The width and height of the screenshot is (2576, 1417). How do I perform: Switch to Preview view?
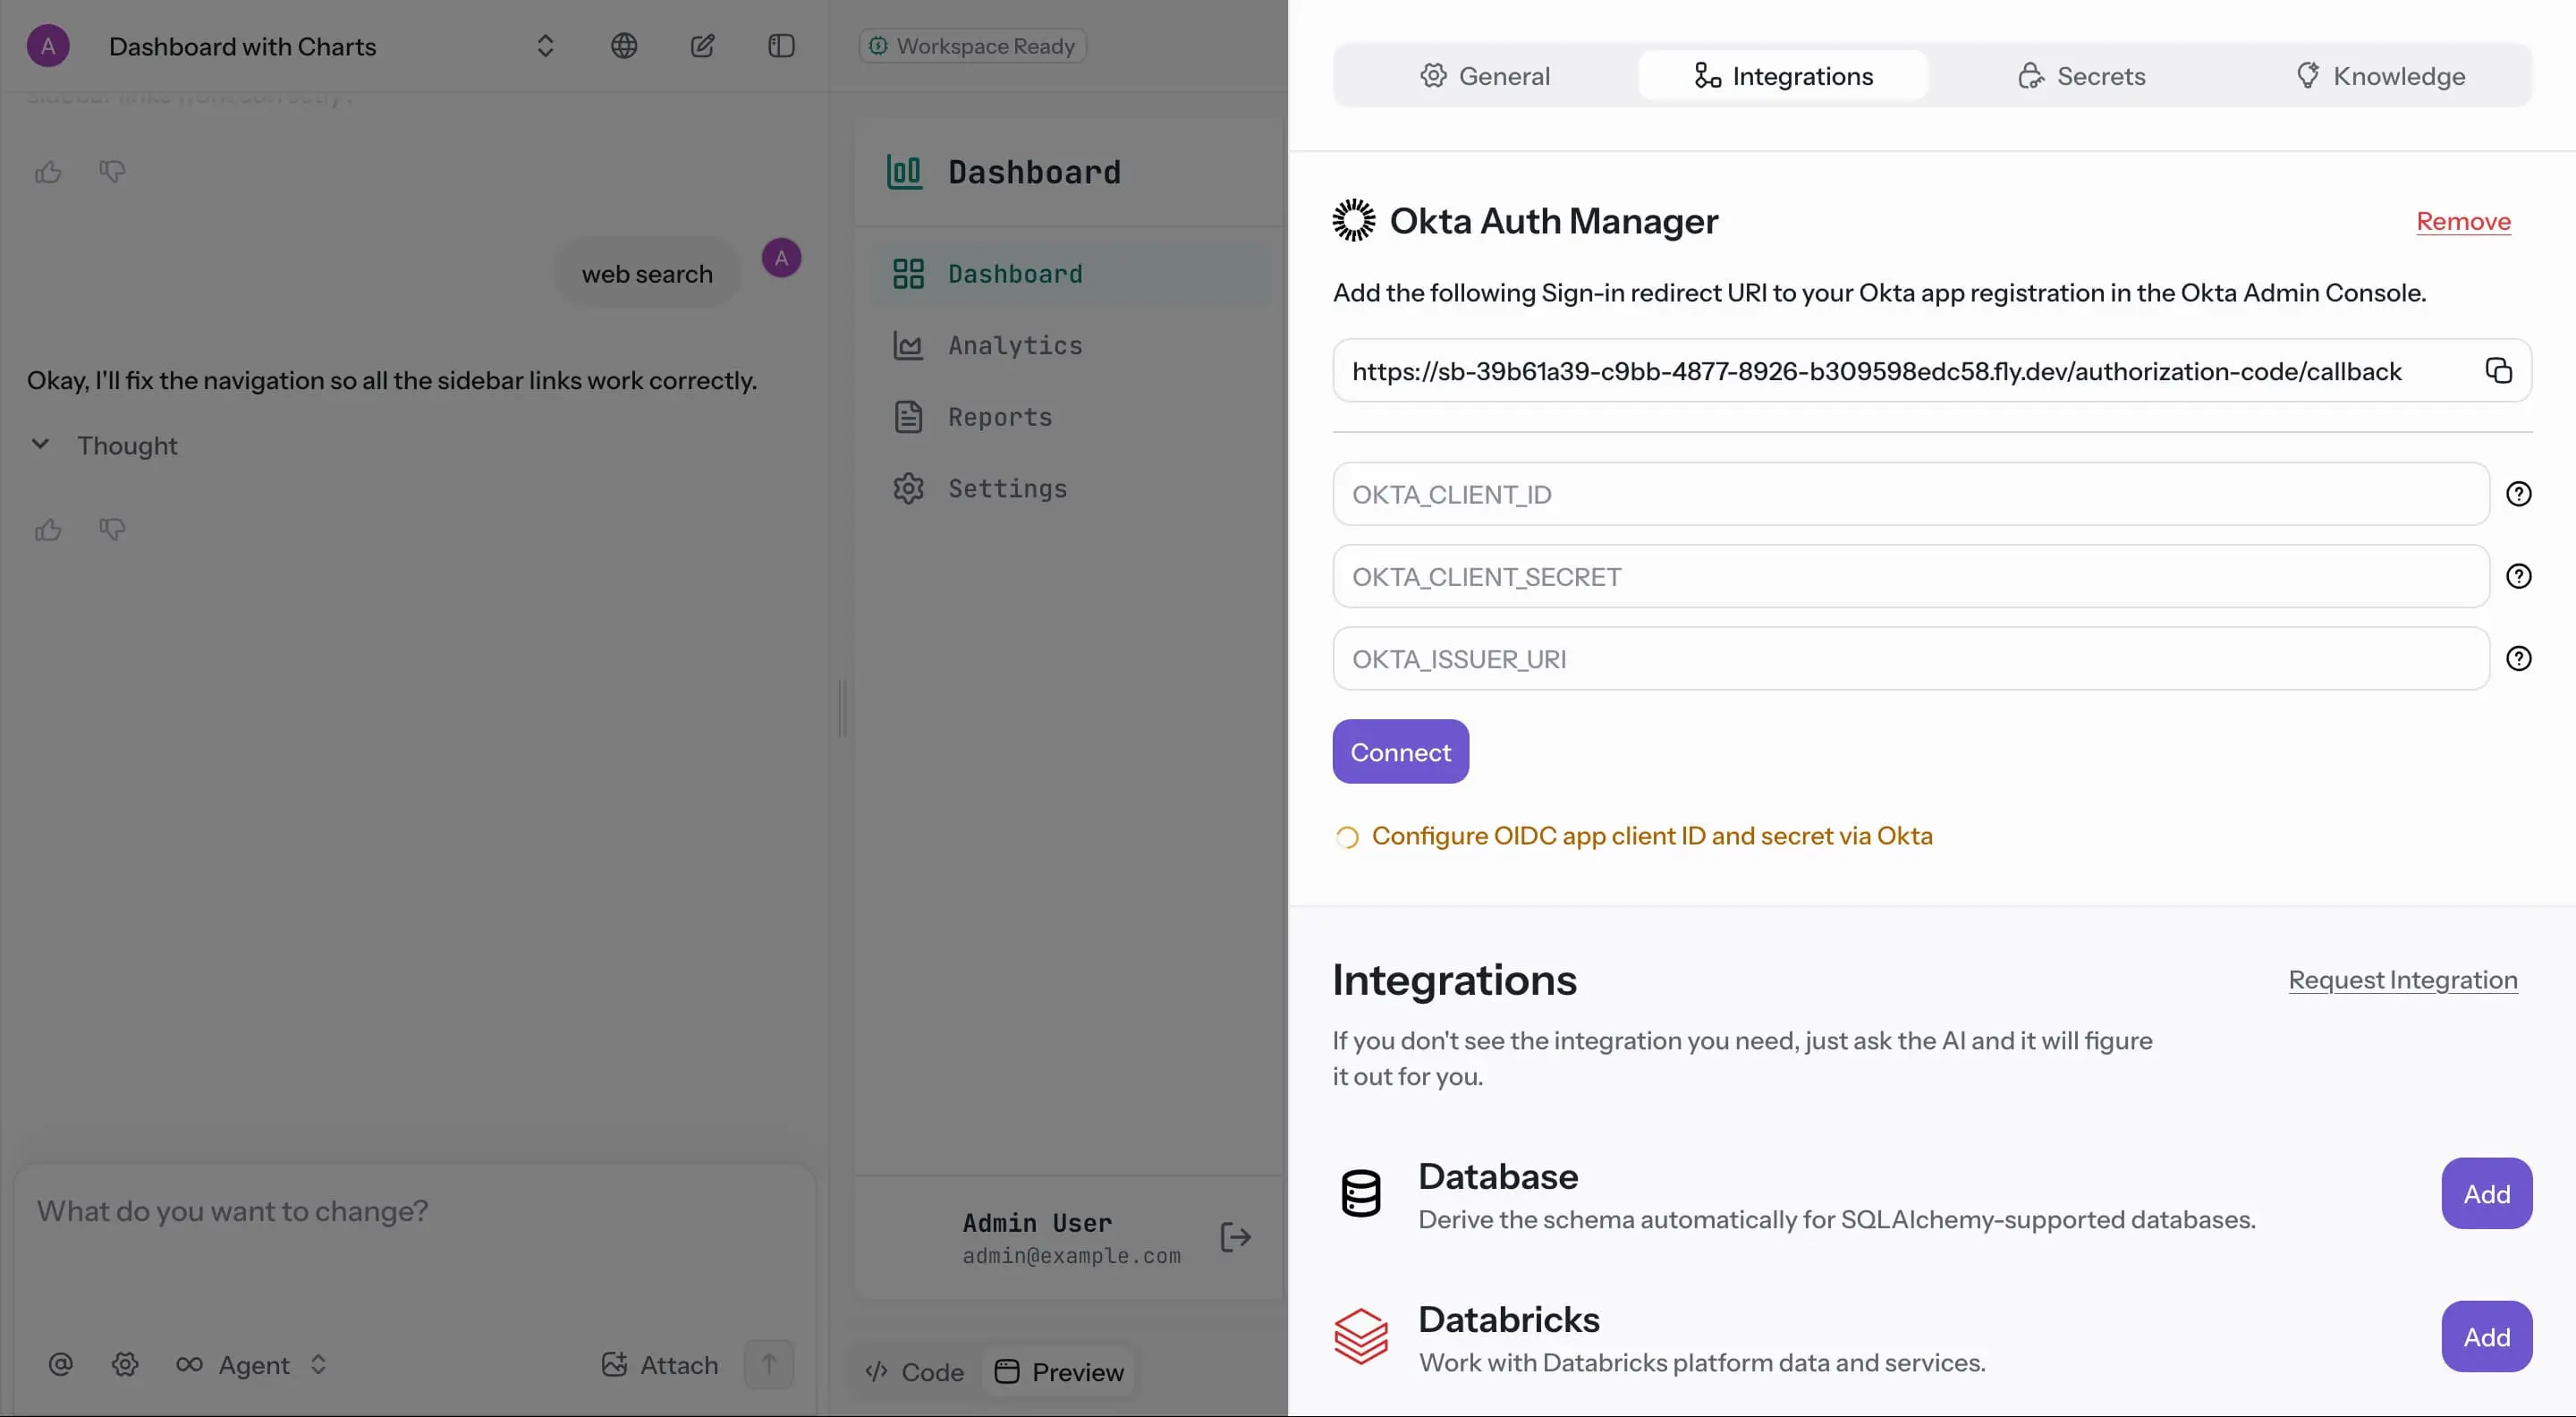tap(1060, 1372)
